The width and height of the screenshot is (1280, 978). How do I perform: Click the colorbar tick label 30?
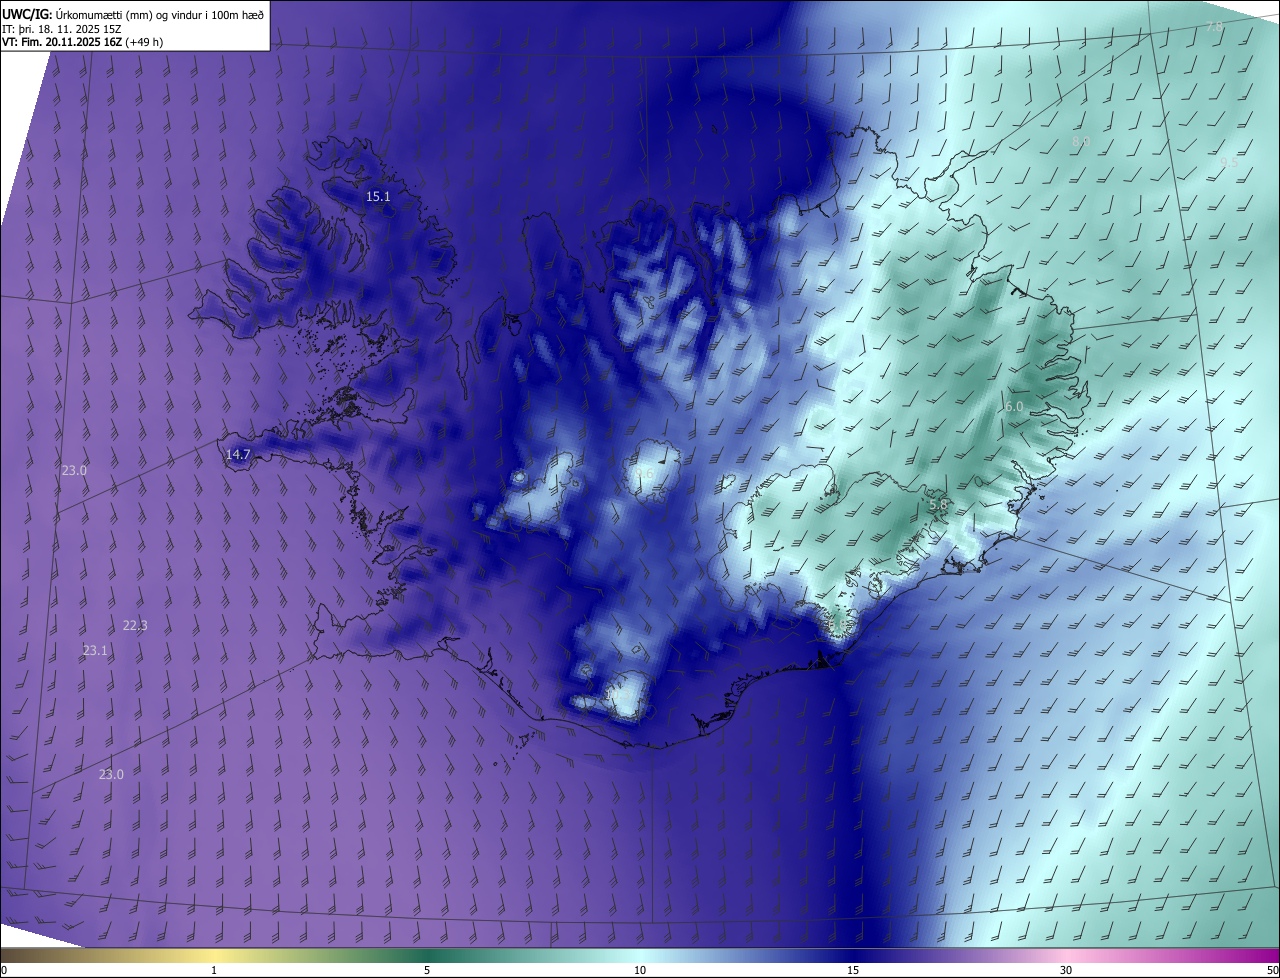[1066, 970]
